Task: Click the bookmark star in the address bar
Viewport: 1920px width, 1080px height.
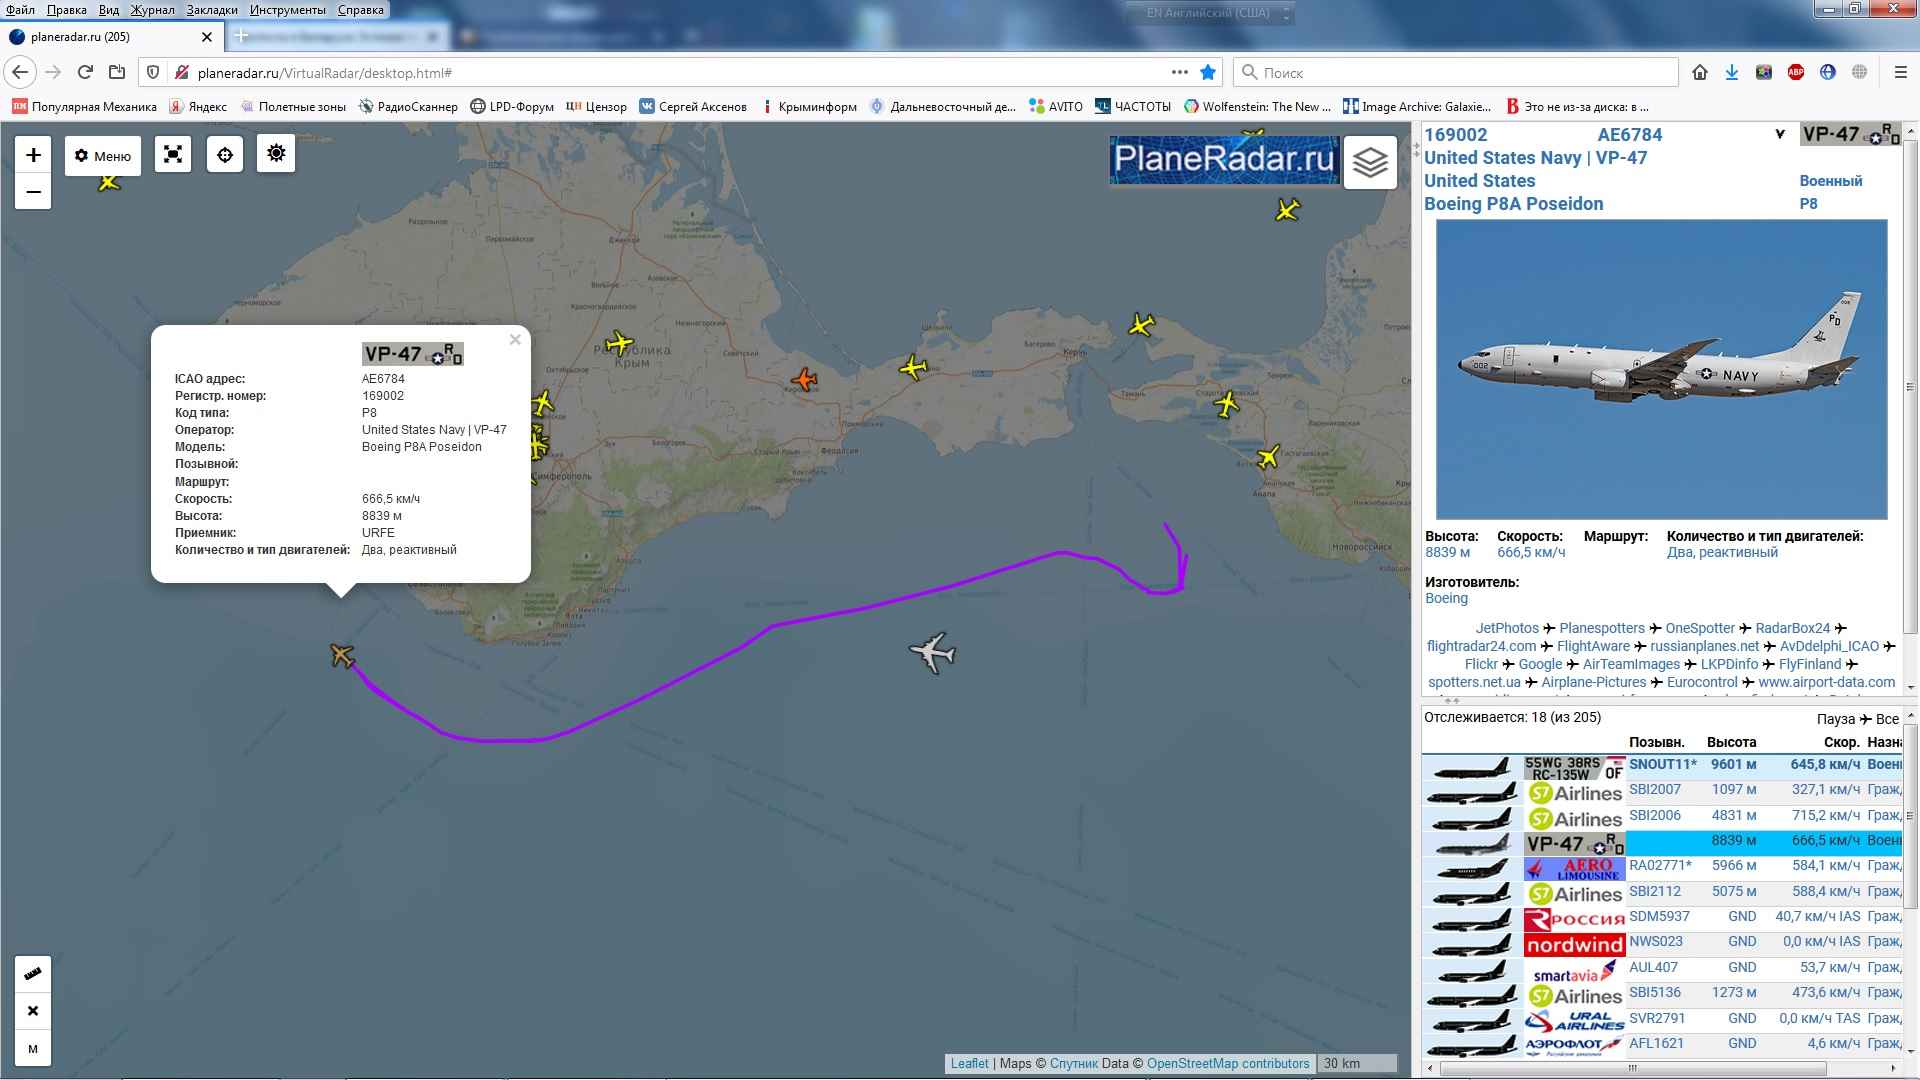Action: (1208, 72)
